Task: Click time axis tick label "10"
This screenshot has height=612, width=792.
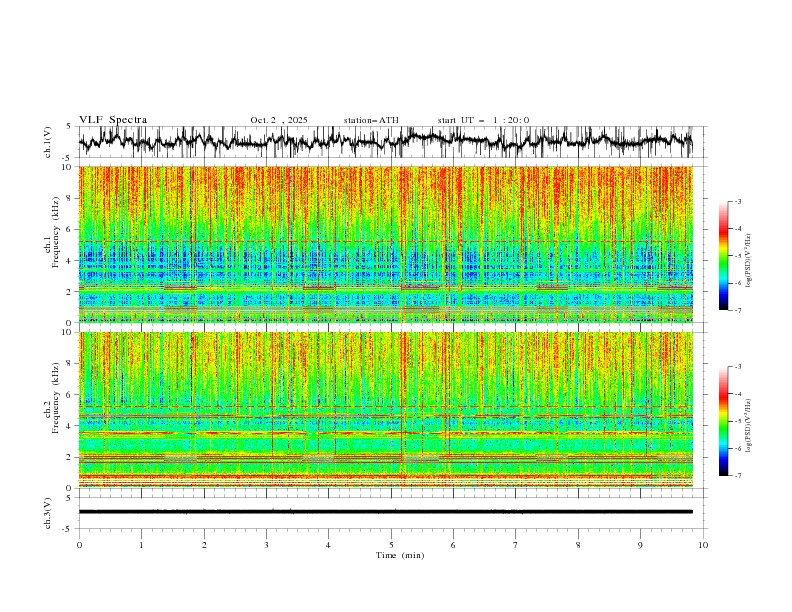Action: pyautogui.click(x=703, y=545)
